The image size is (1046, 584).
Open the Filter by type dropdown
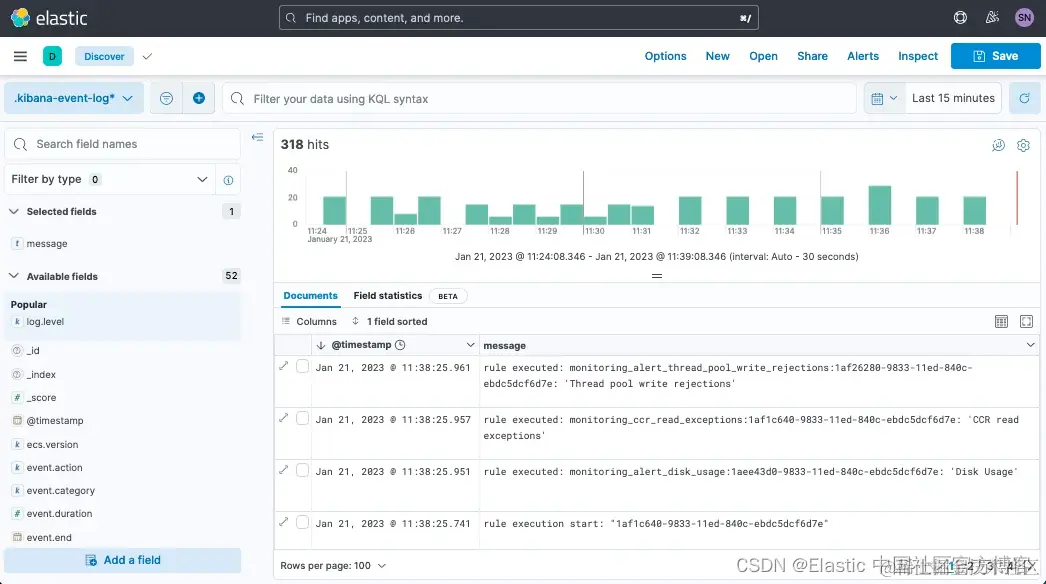click(109, 180)
